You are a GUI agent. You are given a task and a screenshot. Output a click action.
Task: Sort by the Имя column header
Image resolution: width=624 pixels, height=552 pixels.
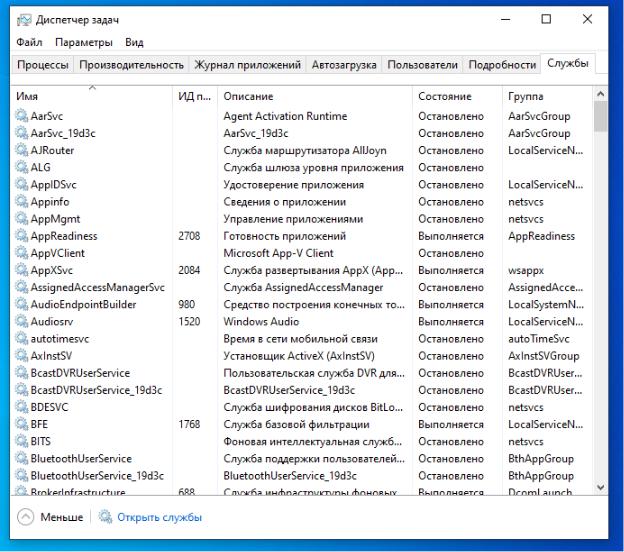tap(92, 96)
